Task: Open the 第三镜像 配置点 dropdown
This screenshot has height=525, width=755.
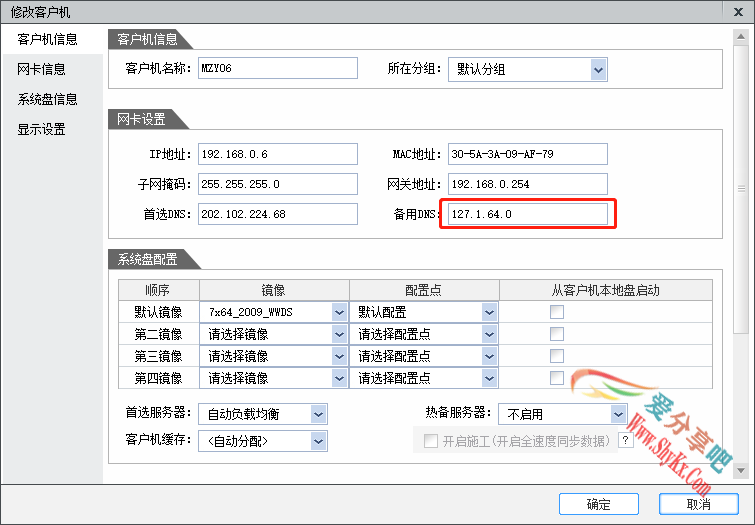Action: [424, 356]
